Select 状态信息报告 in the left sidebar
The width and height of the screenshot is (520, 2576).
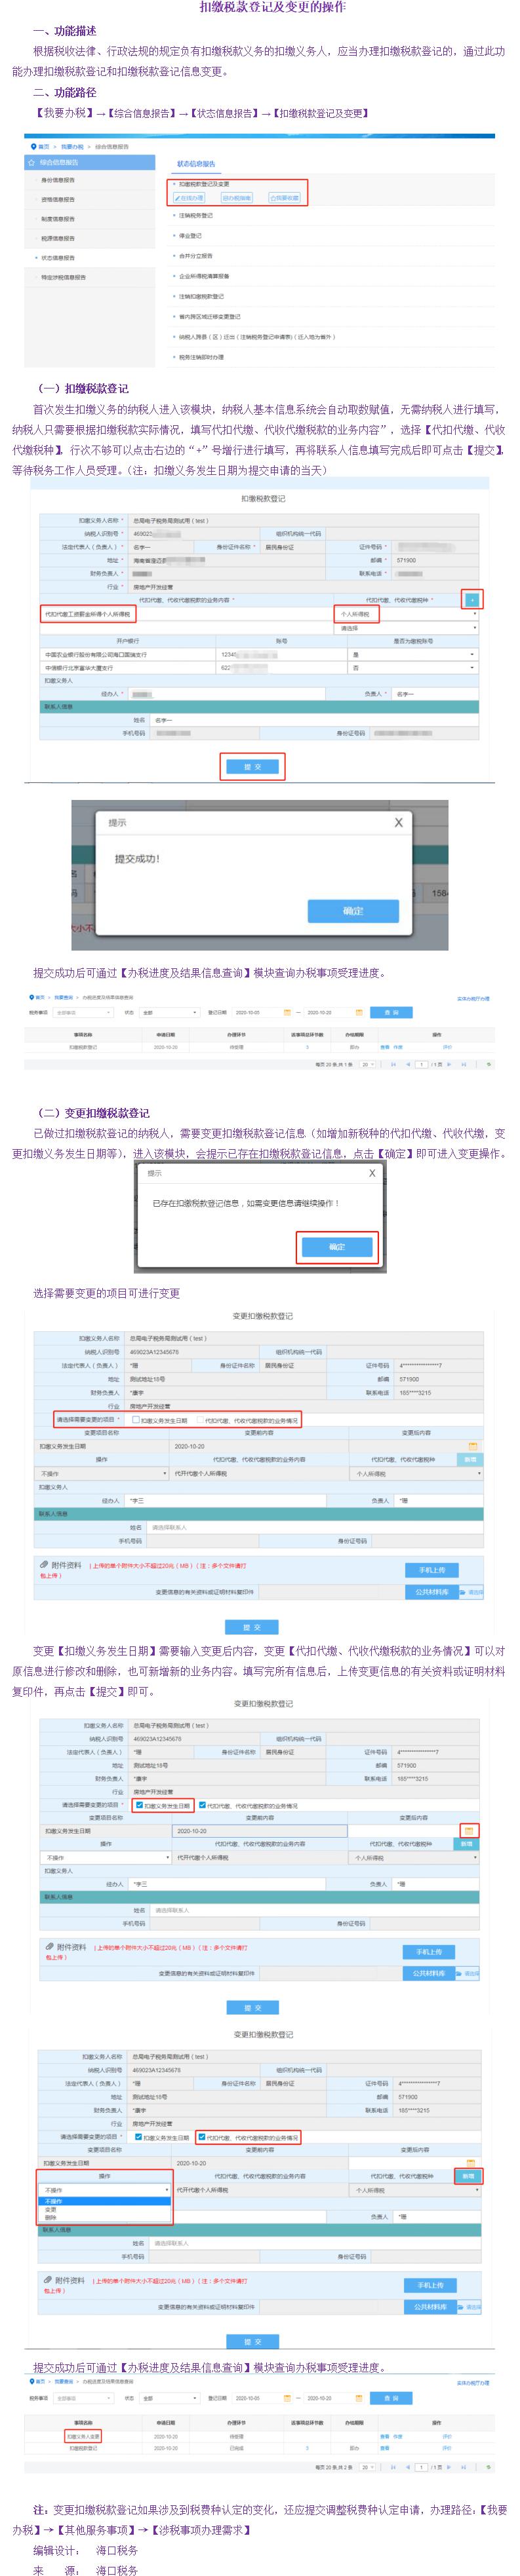[x=58, y=257]
